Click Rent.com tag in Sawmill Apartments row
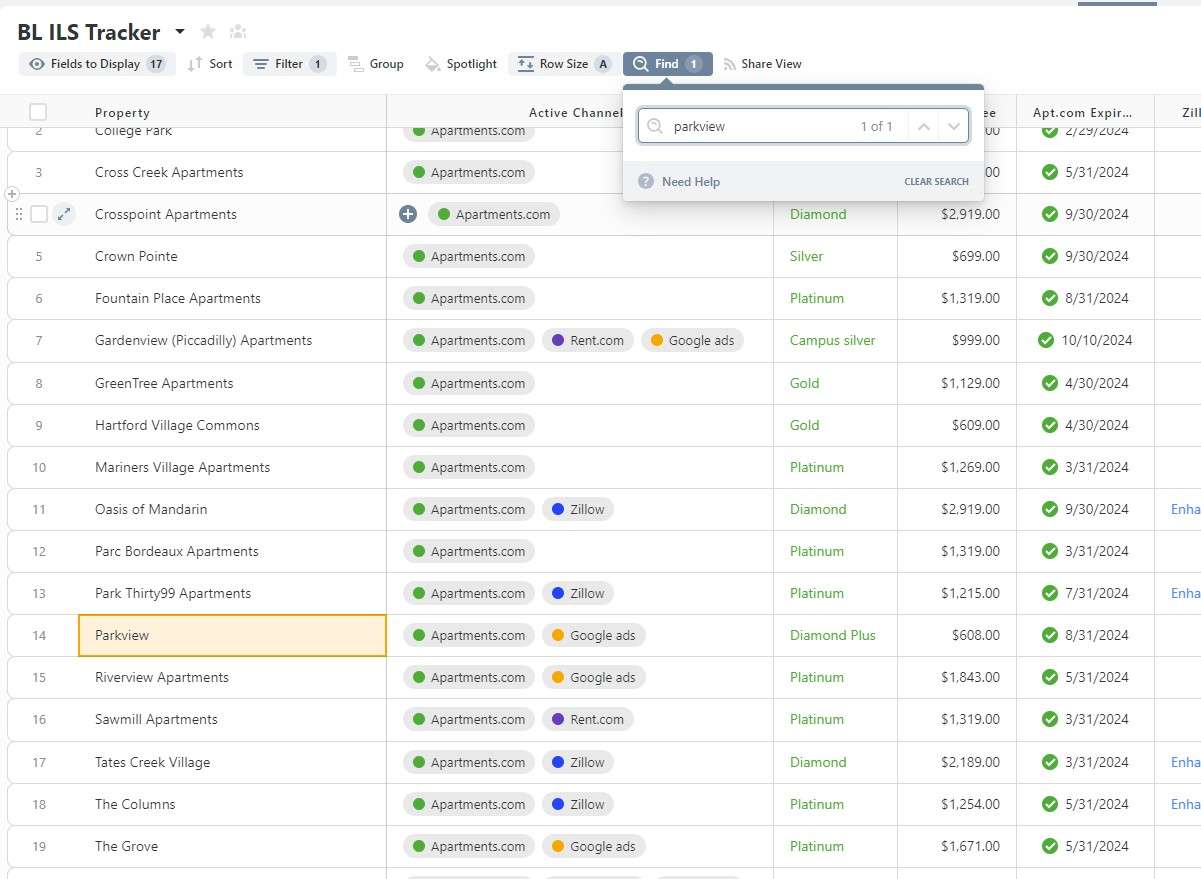1201x879 pixels. (588, 719)
